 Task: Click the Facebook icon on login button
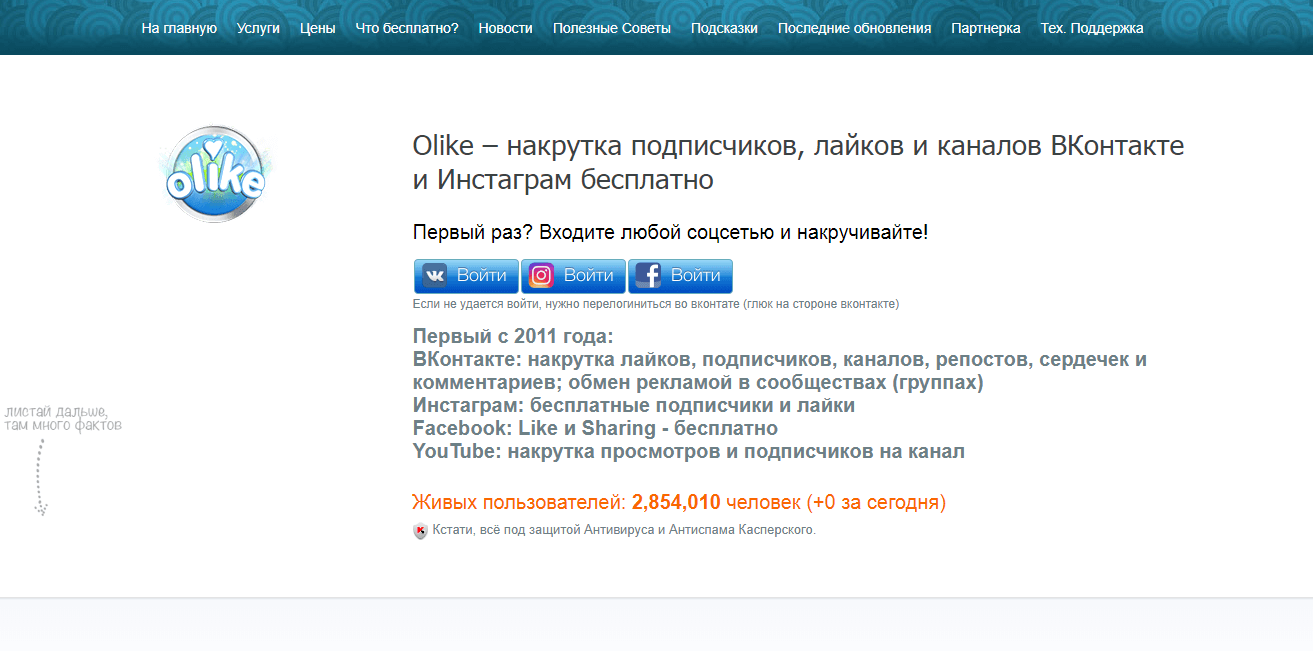(648, 276)
